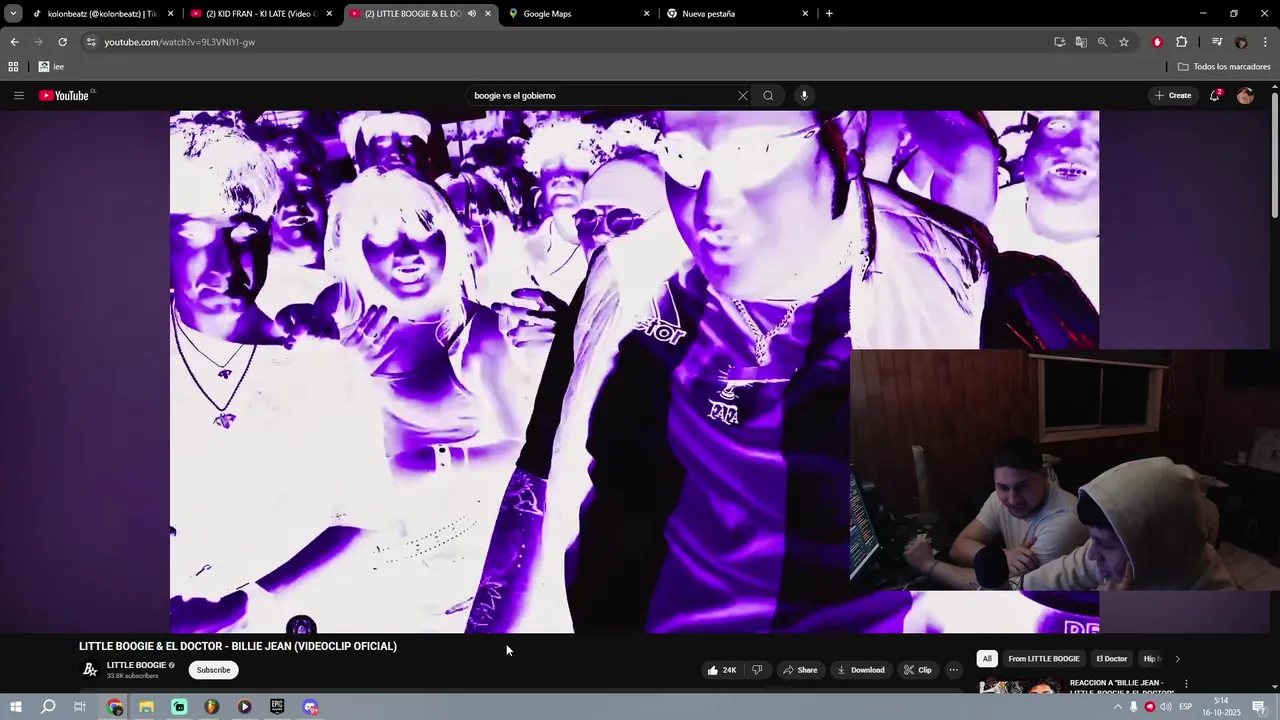1280x720 pixels.
Task: Open LITTLE BOOGIE channel avatar
Action: click(90, 670)
